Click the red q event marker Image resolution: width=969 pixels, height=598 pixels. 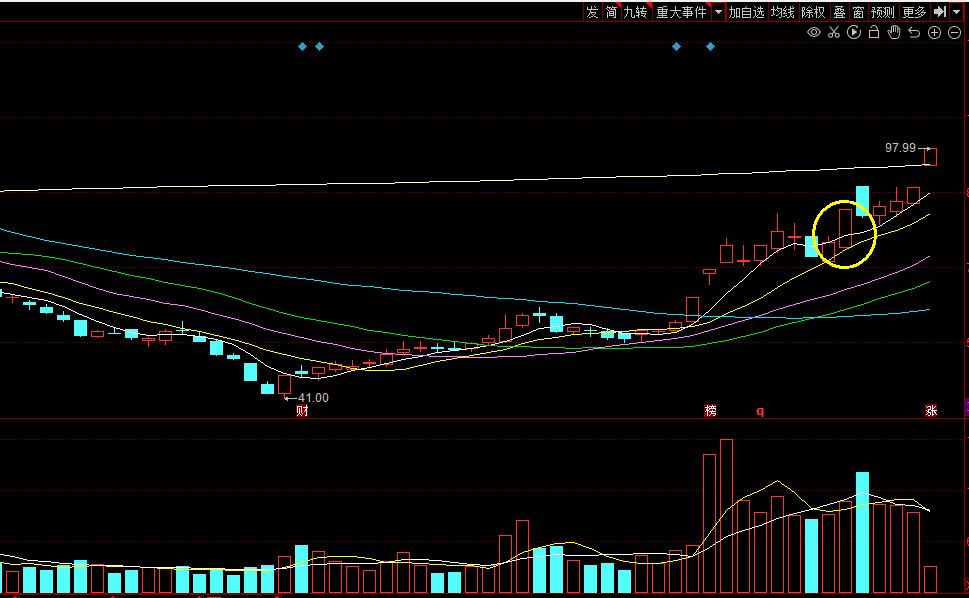(x=760, y=411)
